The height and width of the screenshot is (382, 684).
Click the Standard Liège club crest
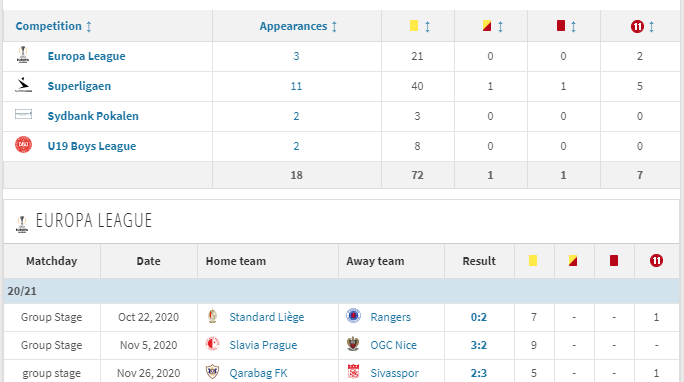click(x=212, y=316)
